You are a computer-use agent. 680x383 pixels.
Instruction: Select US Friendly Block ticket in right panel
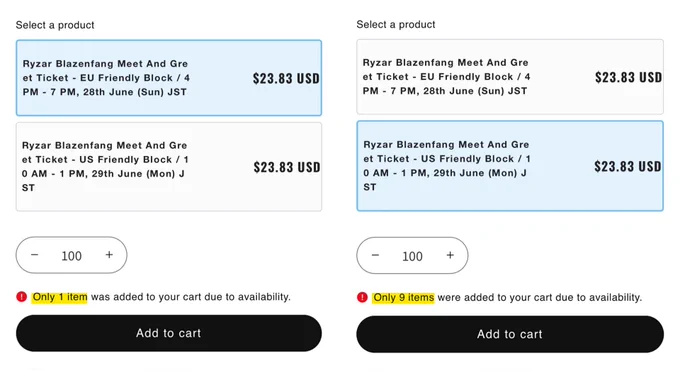[x=510, y=166]
